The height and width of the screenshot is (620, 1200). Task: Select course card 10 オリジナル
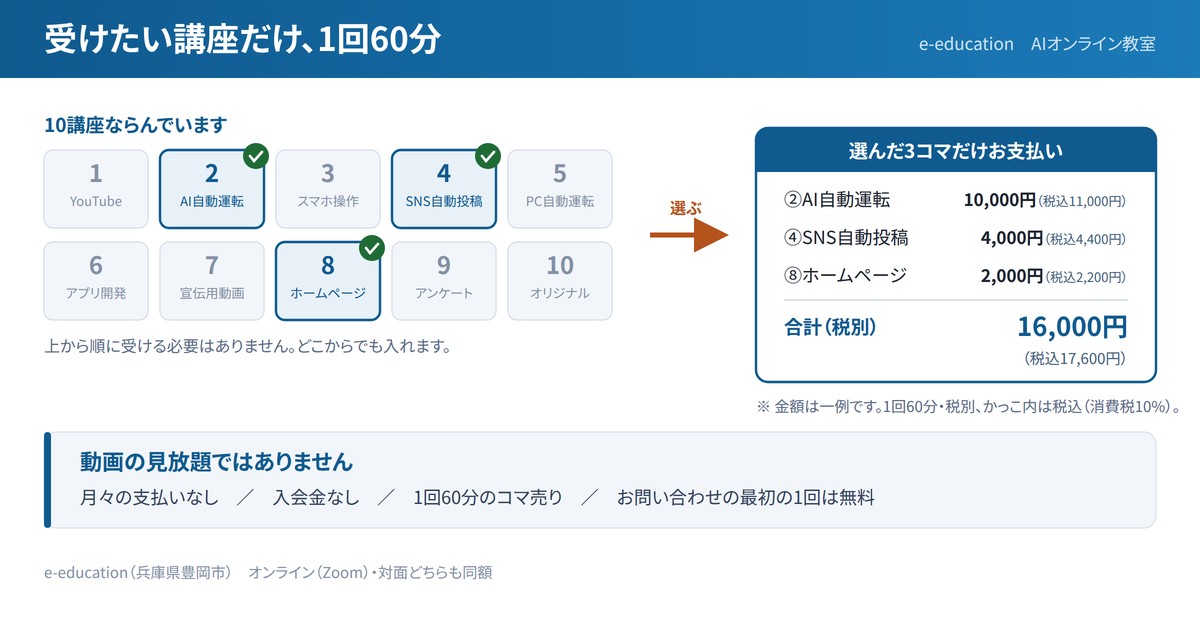[560, 281]
